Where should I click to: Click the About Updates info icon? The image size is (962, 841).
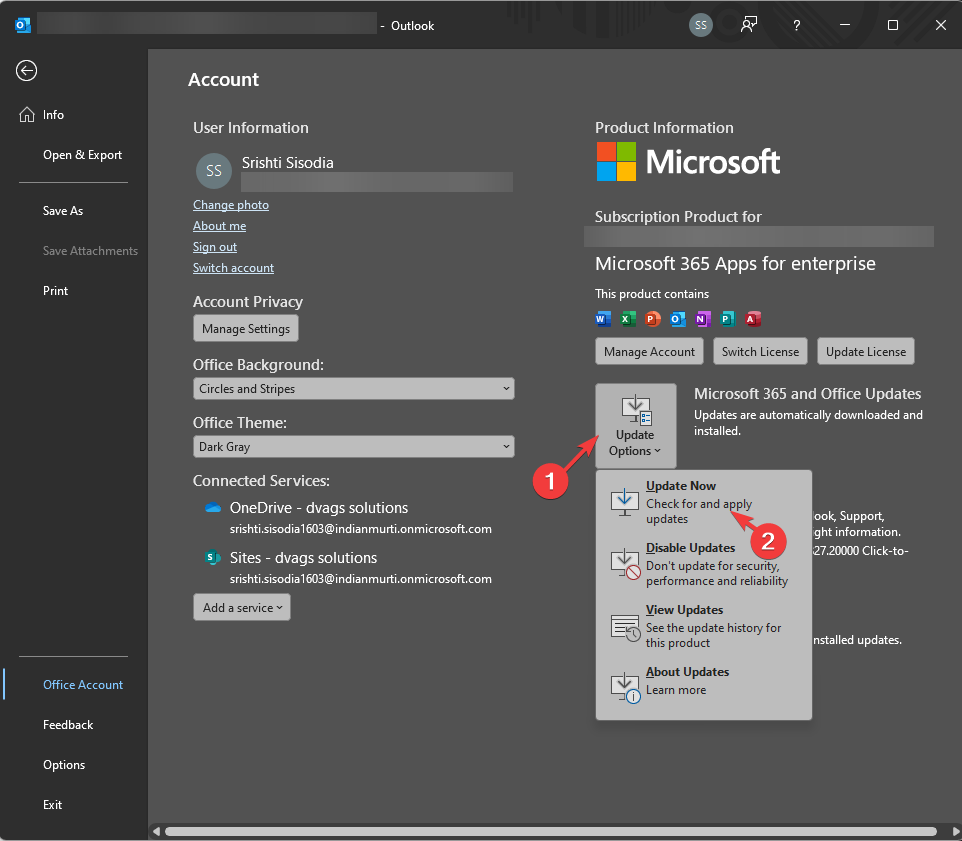pos(625,687)
